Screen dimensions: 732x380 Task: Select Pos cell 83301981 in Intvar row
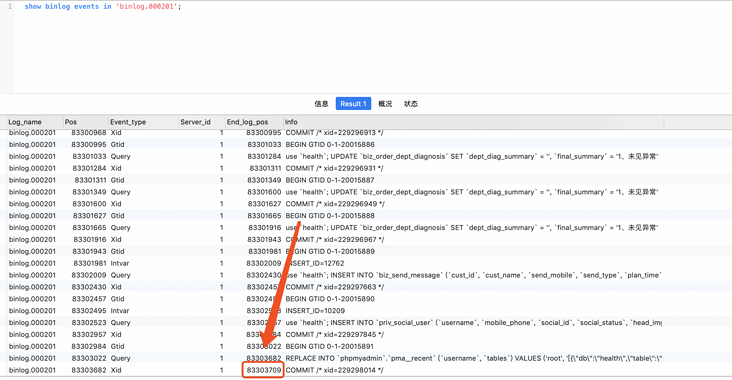pyautogui.click(x=90, y=263)
